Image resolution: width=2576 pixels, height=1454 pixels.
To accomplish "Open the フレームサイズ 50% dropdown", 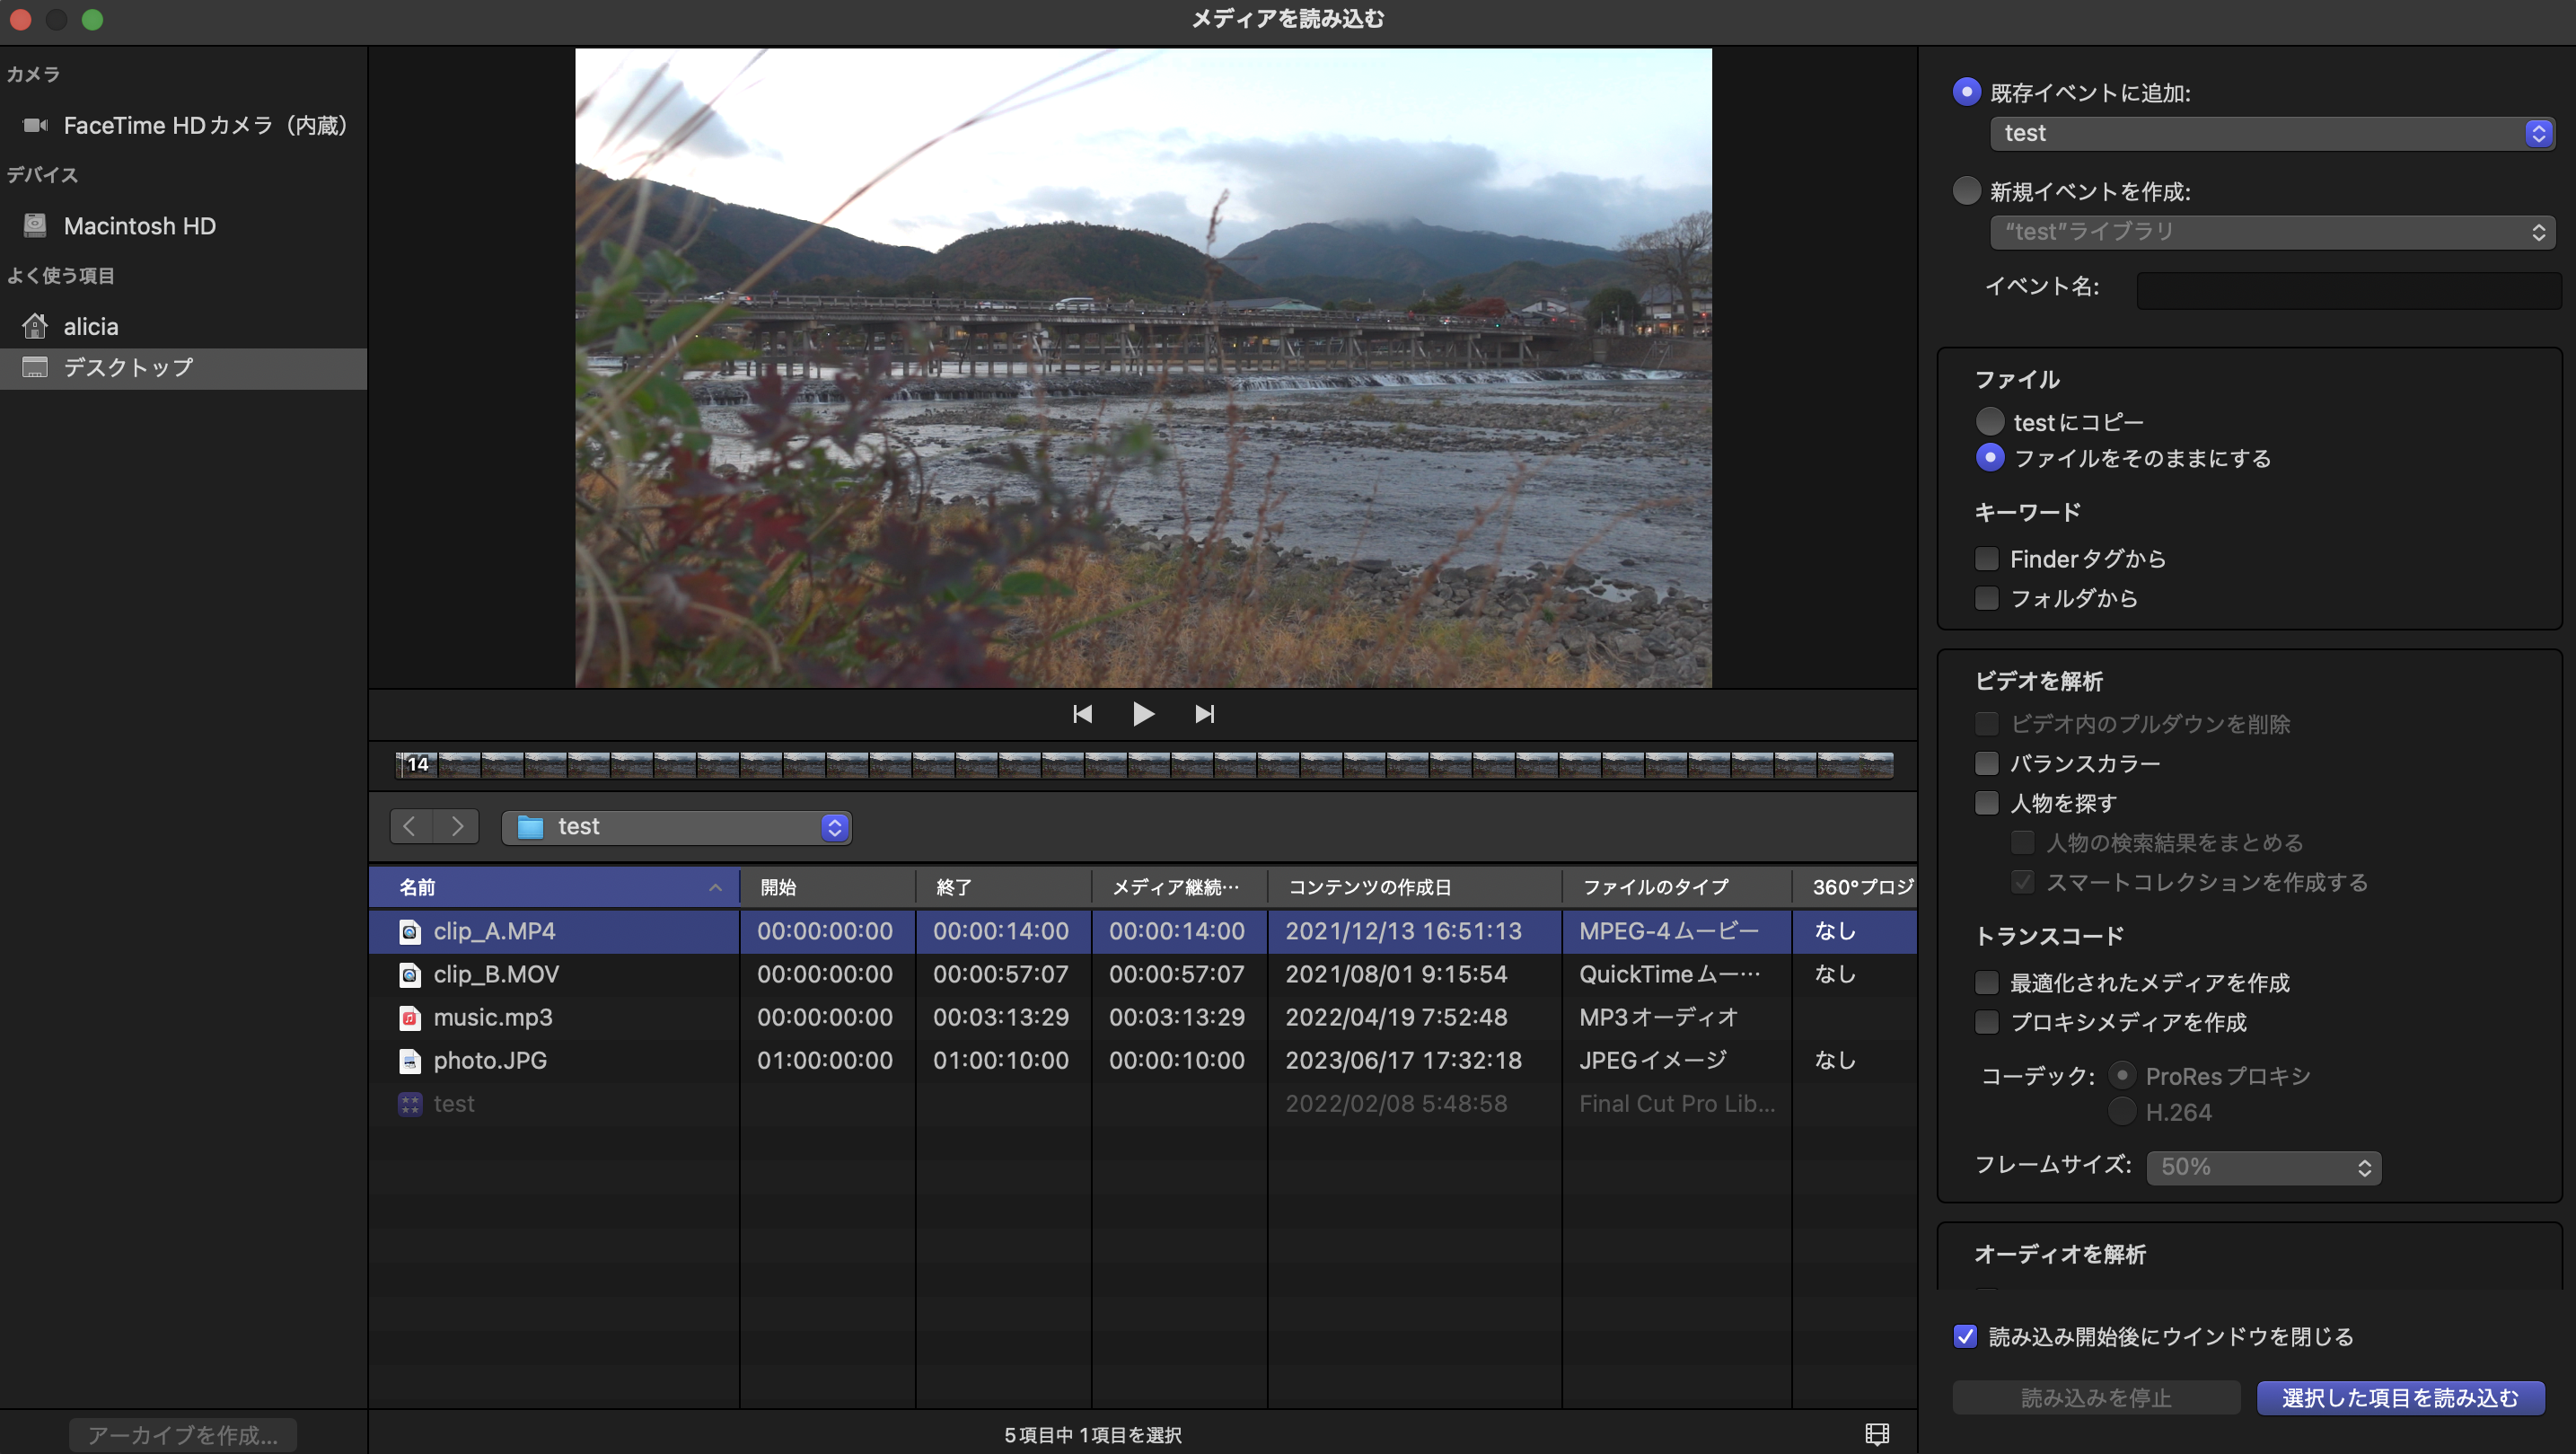I will click(x=2263, y=1166).
